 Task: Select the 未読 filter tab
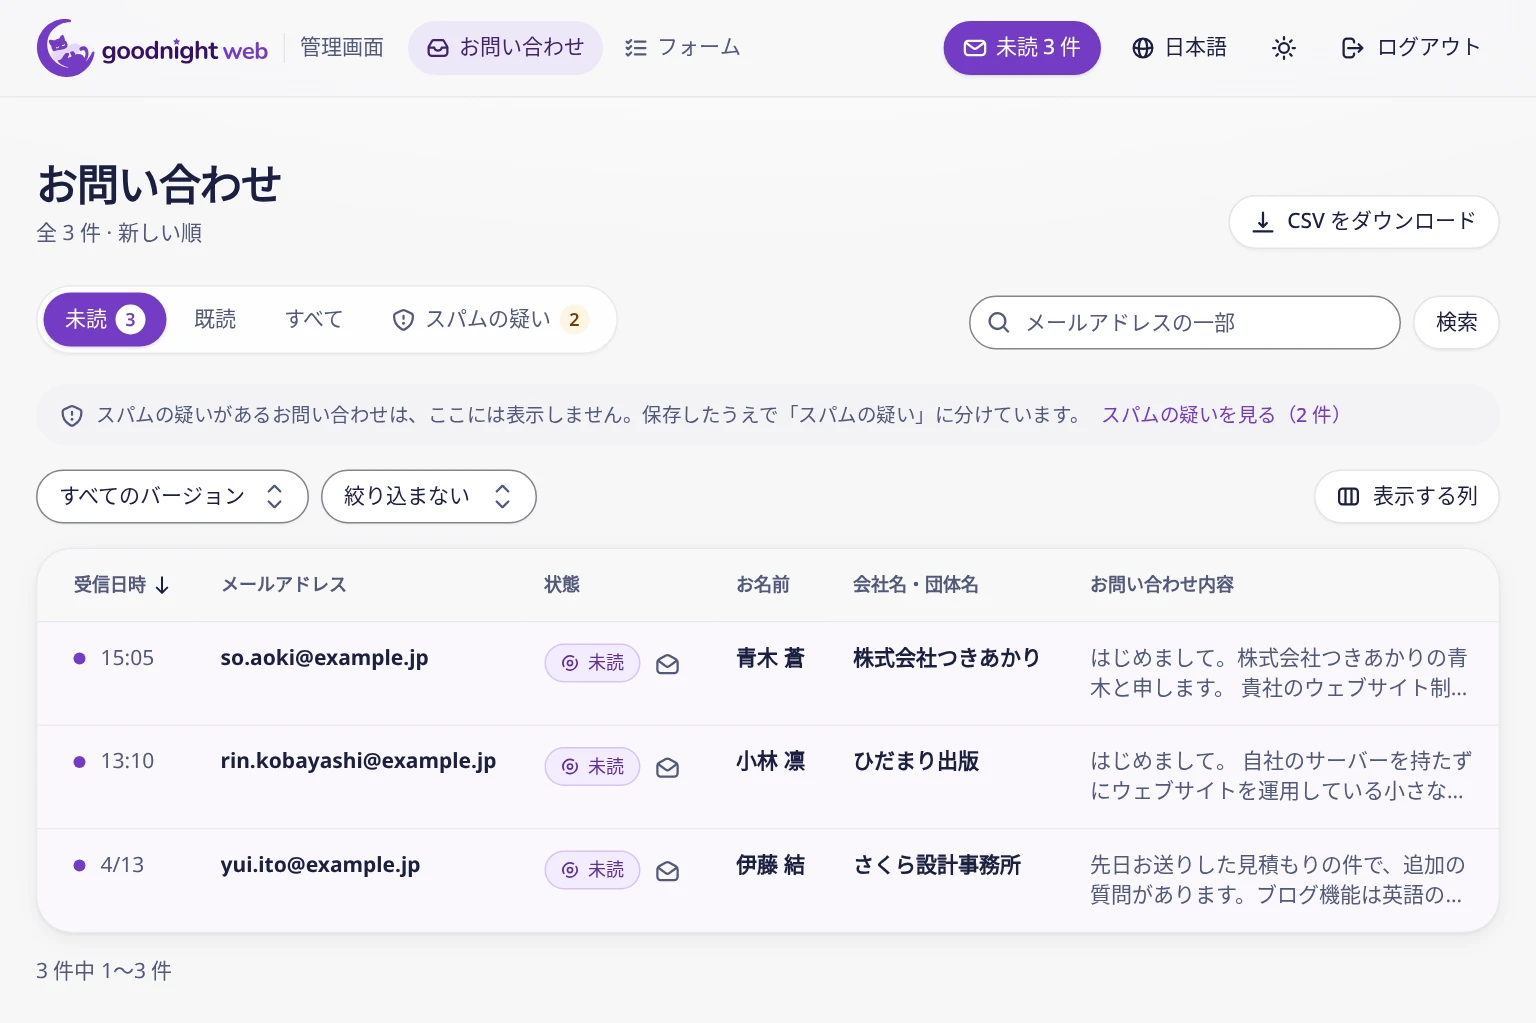pos(105,319)
